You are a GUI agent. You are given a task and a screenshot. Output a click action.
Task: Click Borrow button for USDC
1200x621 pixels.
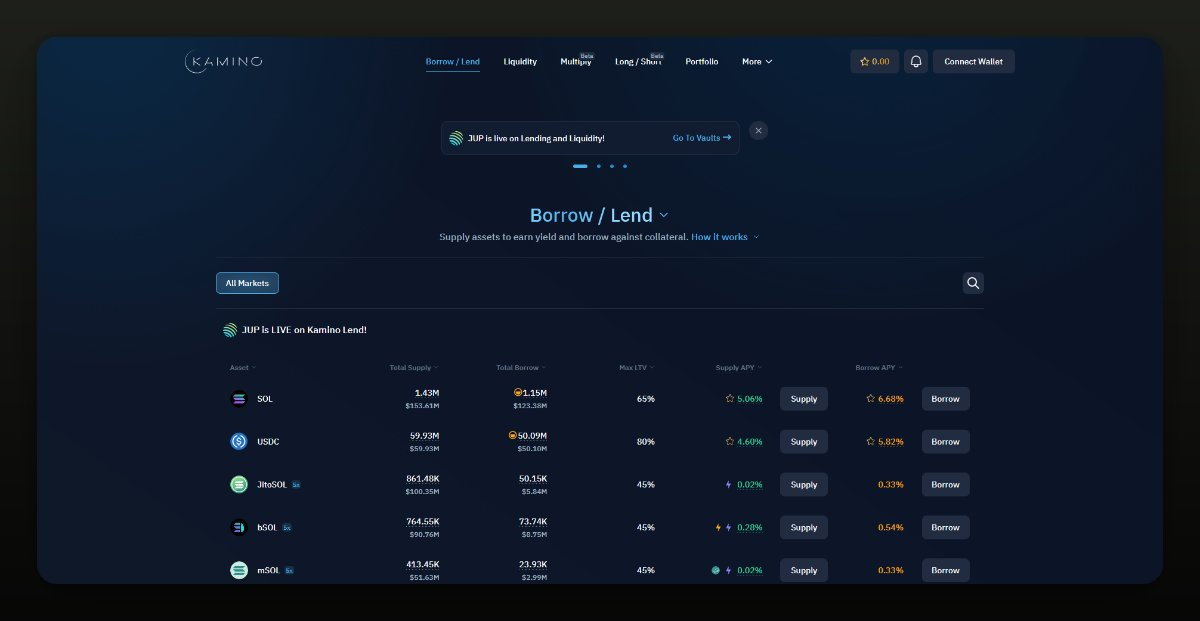click(946, 442)
